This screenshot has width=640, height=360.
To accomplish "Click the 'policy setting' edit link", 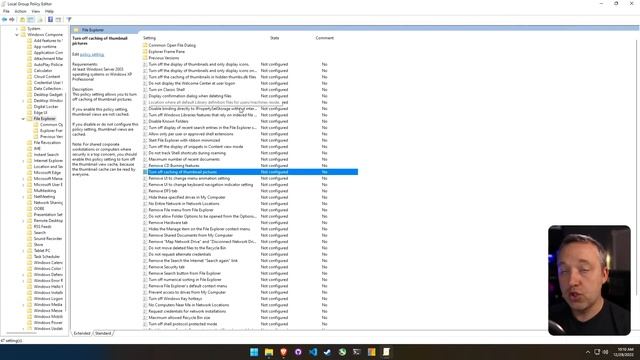I will coord(92,55).
